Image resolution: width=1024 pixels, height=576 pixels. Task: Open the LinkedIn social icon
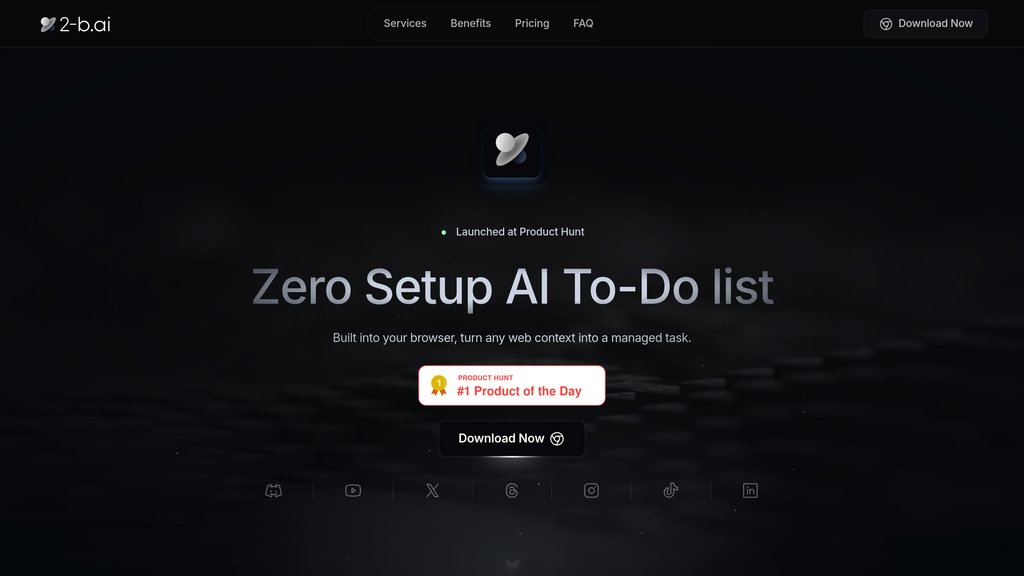[750, 490]
